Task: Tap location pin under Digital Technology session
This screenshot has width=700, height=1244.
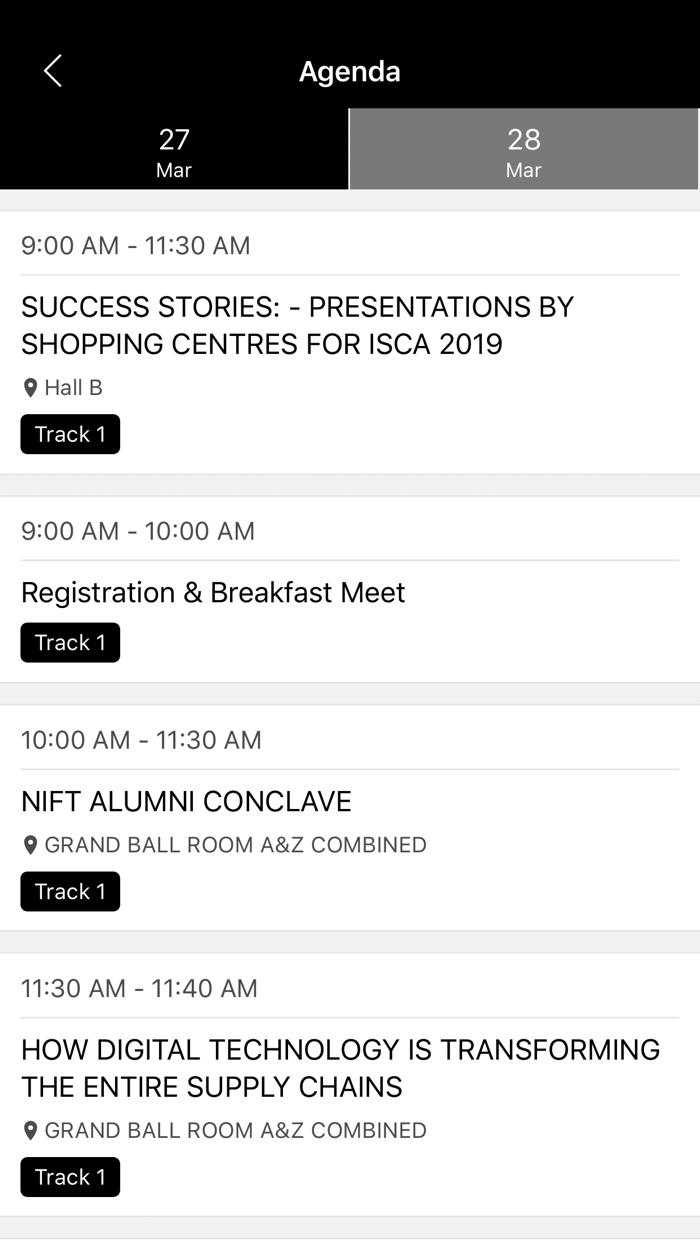Action: [30, 1131]
